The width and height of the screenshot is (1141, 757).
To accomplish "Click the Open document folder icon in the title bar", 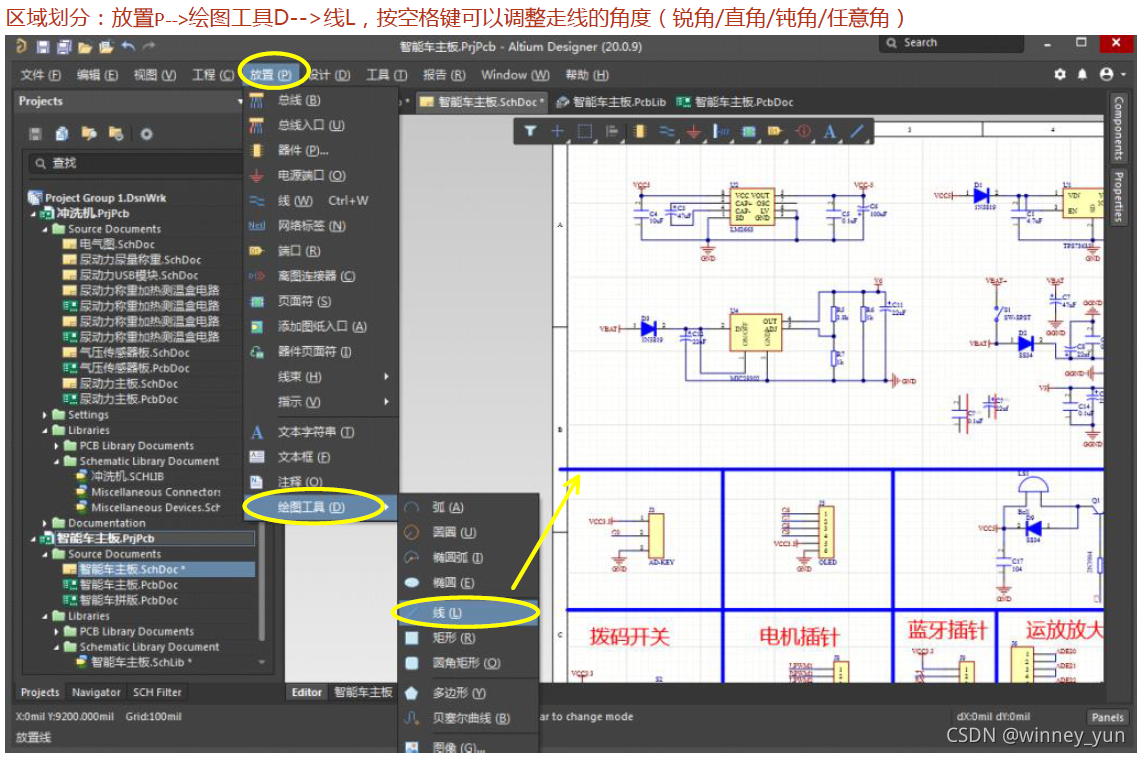I will [x=85, y=47].
